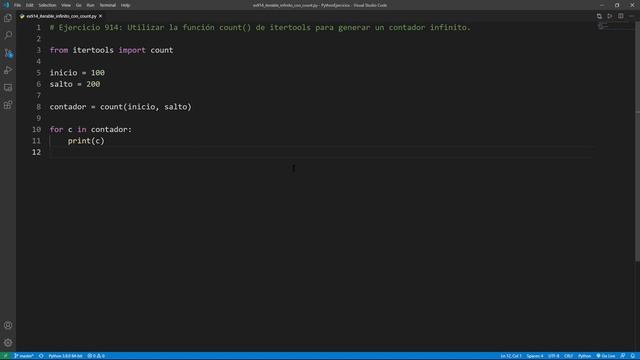
Task: Select the ex914_iterable_infinito_con_count.py tab
Action: 61,16
